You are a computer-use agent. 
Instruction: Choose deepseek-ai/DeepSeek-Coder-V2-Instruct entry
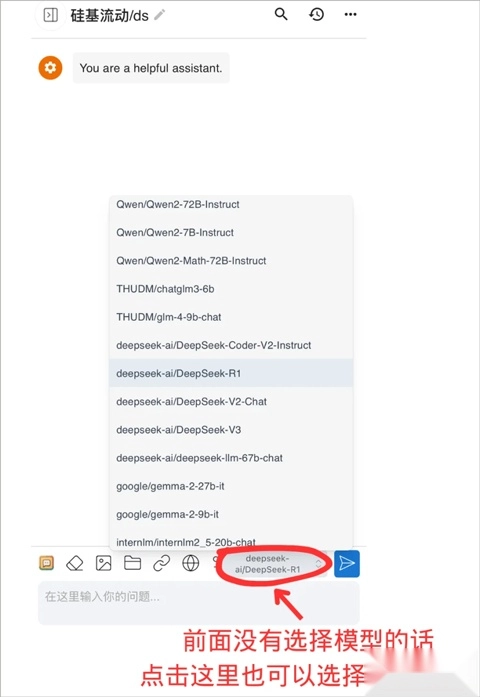click(231, 345)
